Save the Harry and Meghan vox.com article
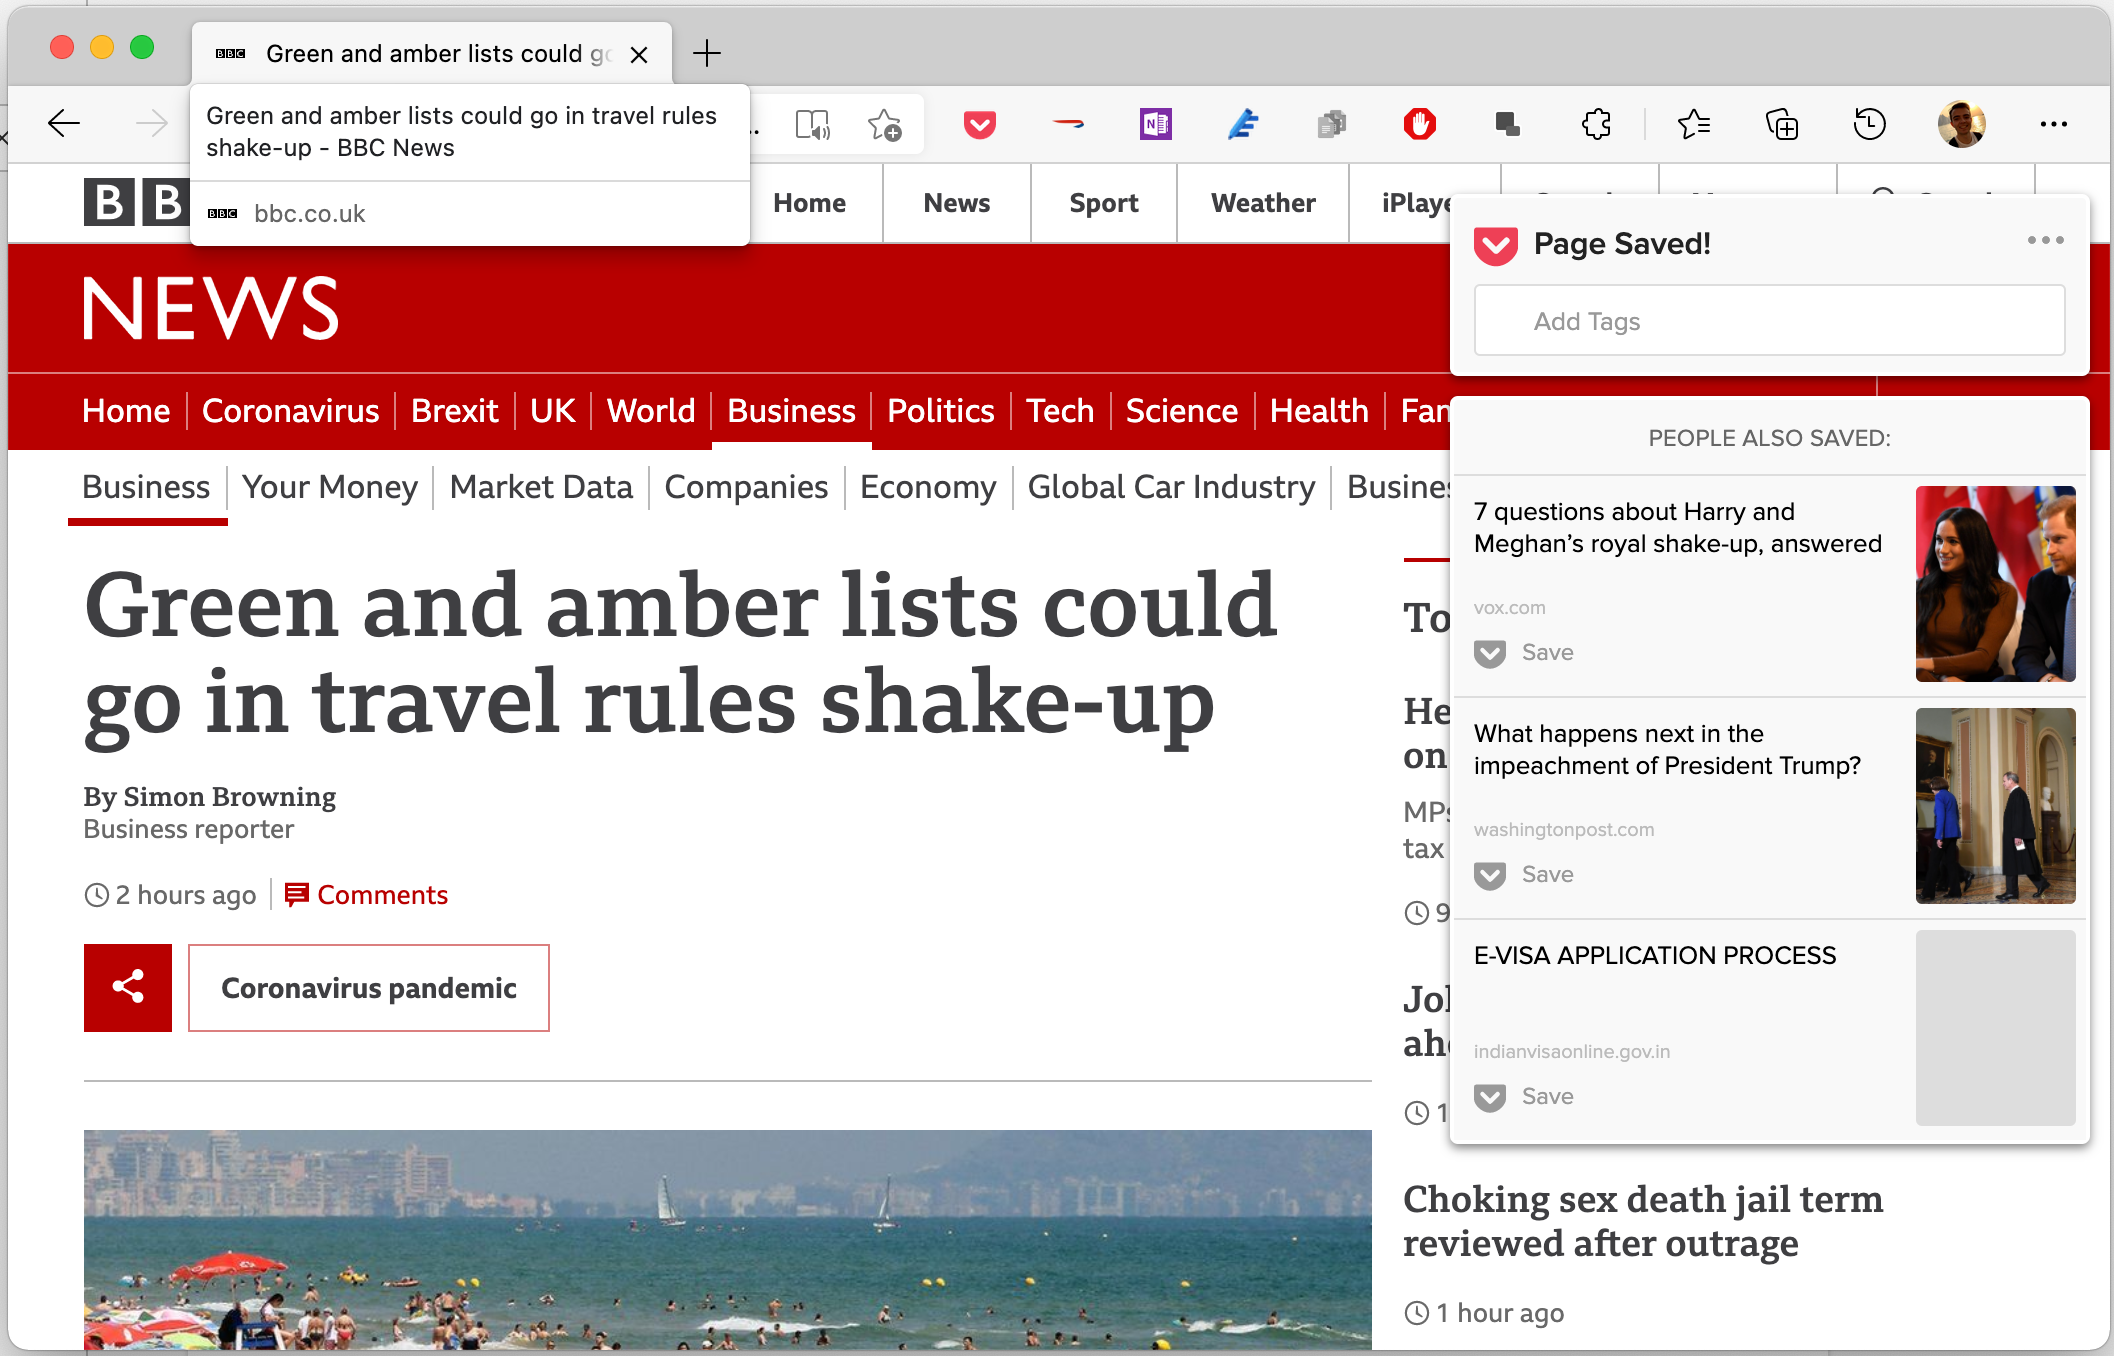 (1525, 653)
